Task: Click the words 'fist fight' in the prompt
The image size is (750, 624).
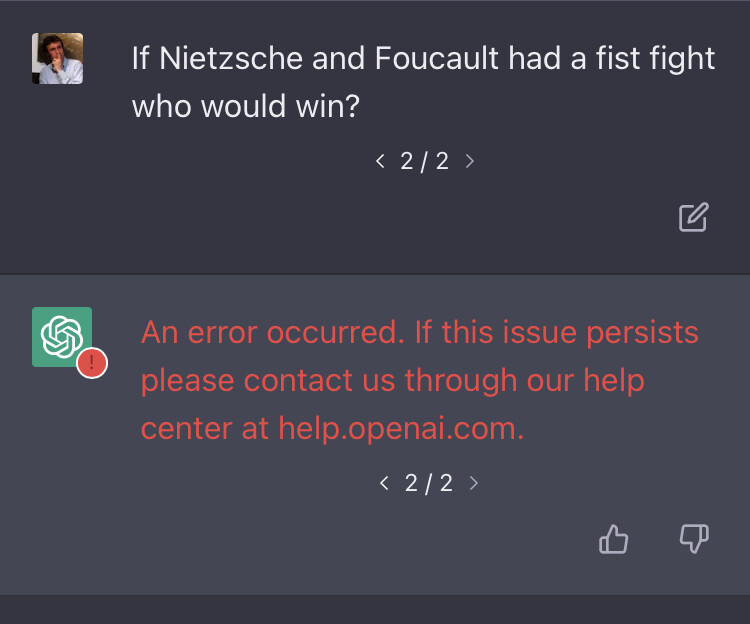Action: point(655,58)
